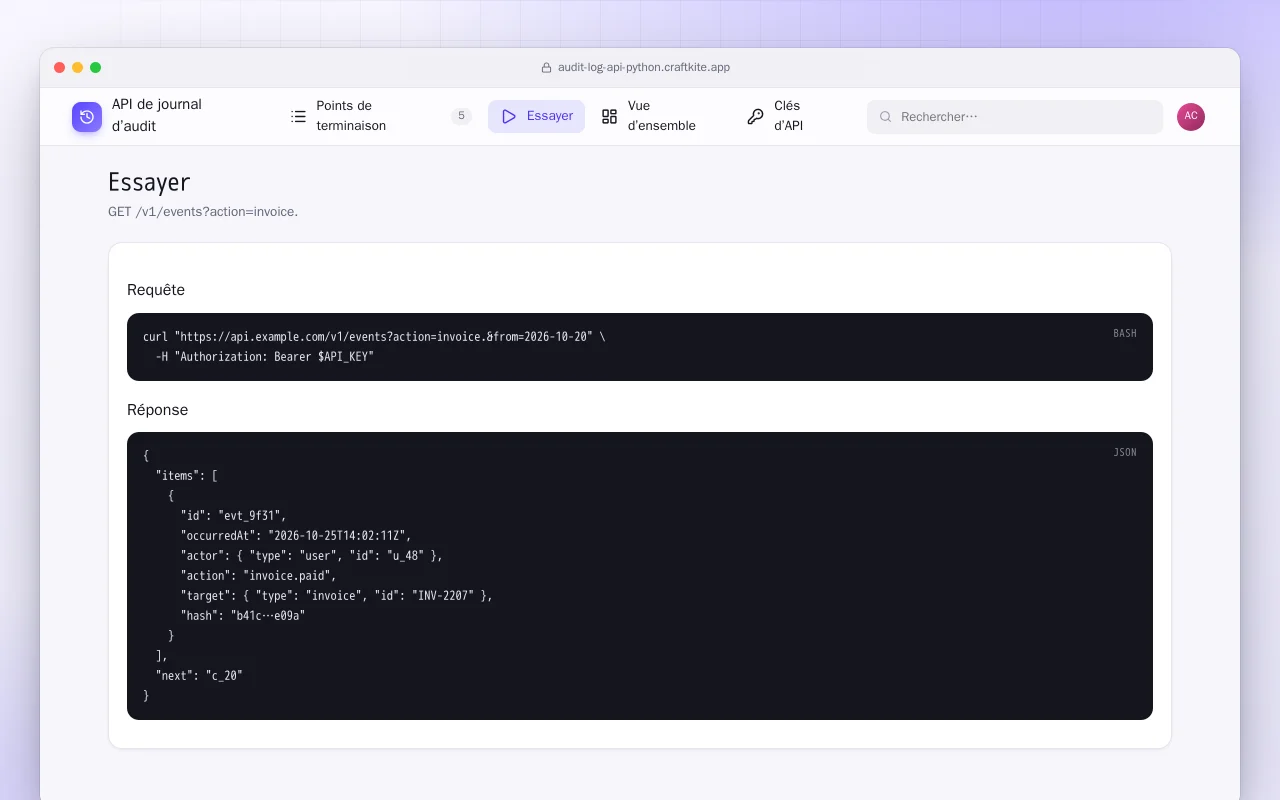Click the occurredAt timestamp line
The image size is (1280, 800).
[x=296, y=536]
